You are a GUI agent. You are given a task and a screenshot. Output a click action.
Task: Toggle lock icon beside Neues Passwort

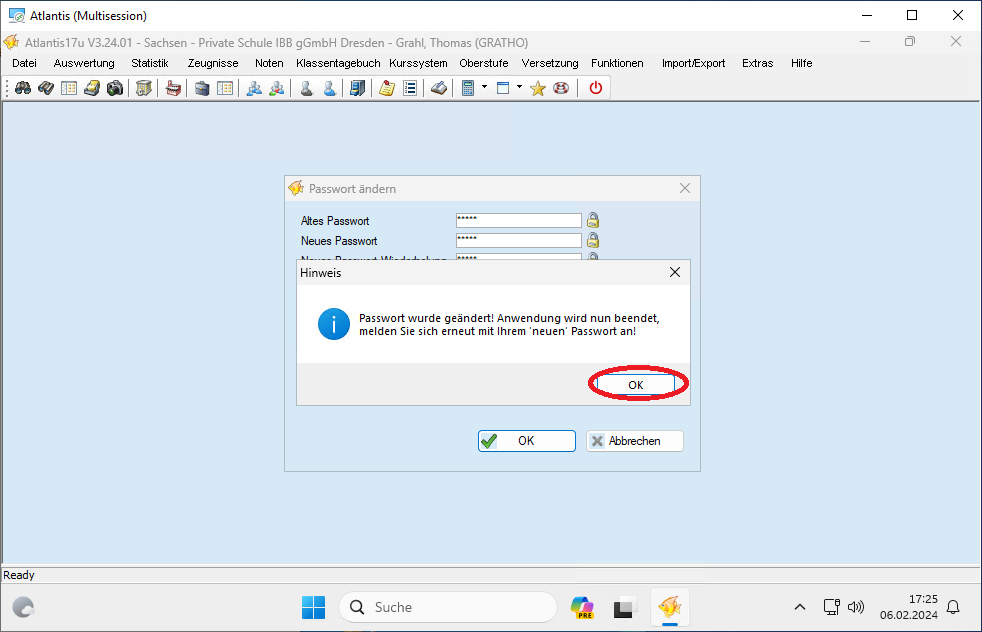click(593, 241)
